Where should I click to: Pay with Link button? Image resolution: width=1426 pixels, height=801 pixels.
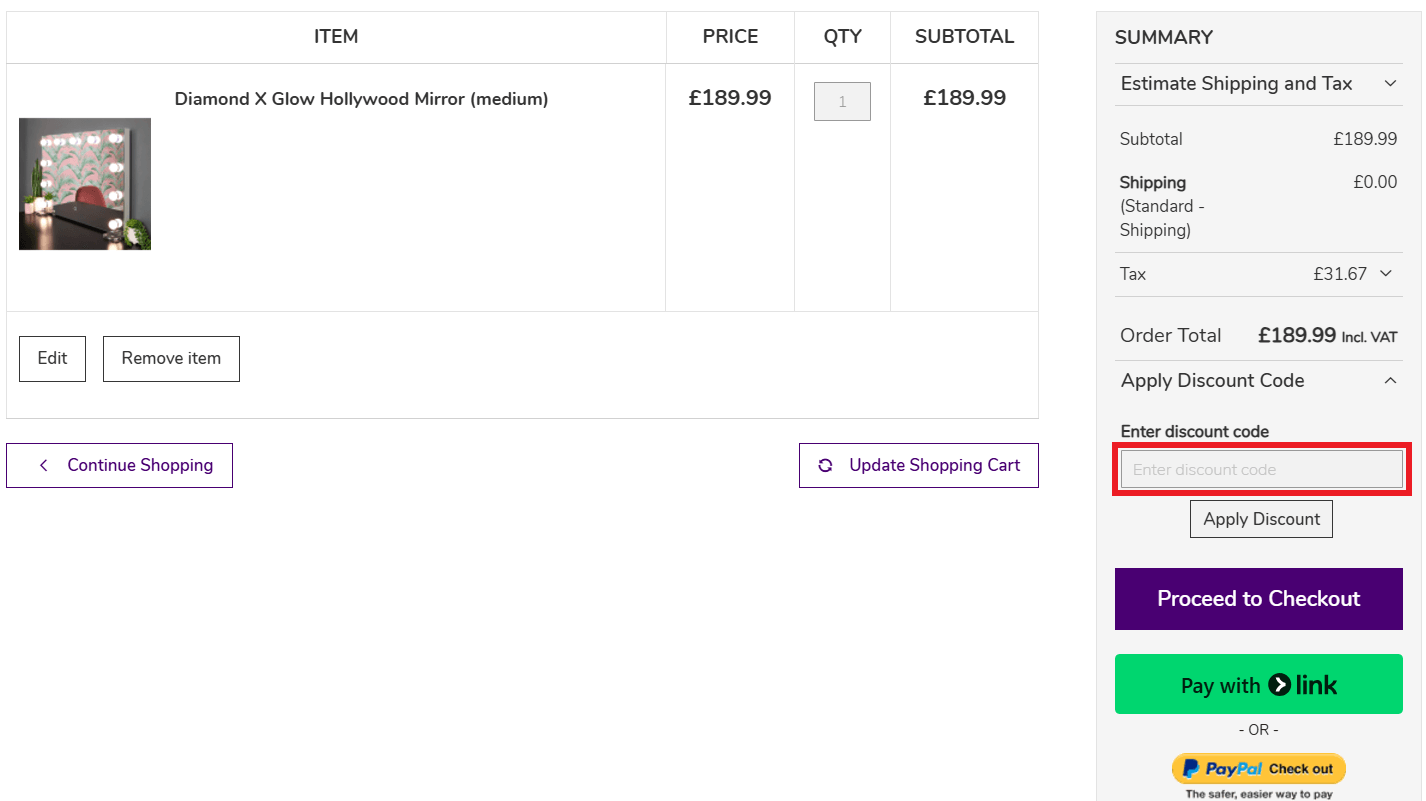coord(1259,684)
